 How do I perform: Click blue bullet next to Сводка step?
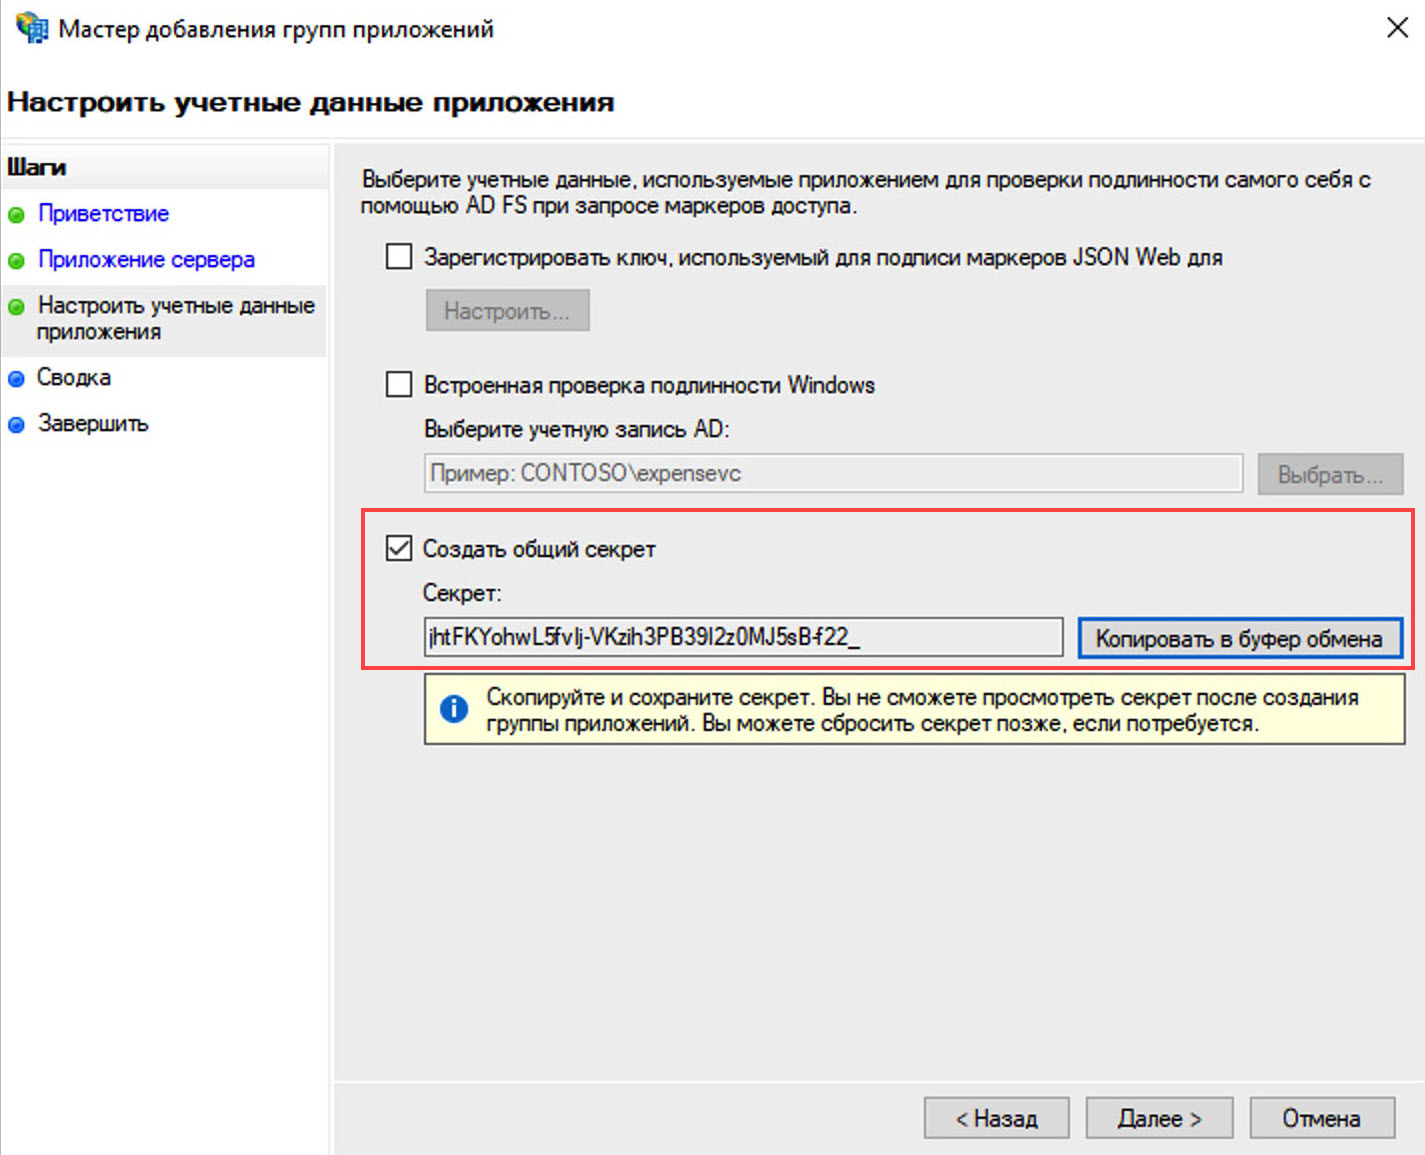16,379
